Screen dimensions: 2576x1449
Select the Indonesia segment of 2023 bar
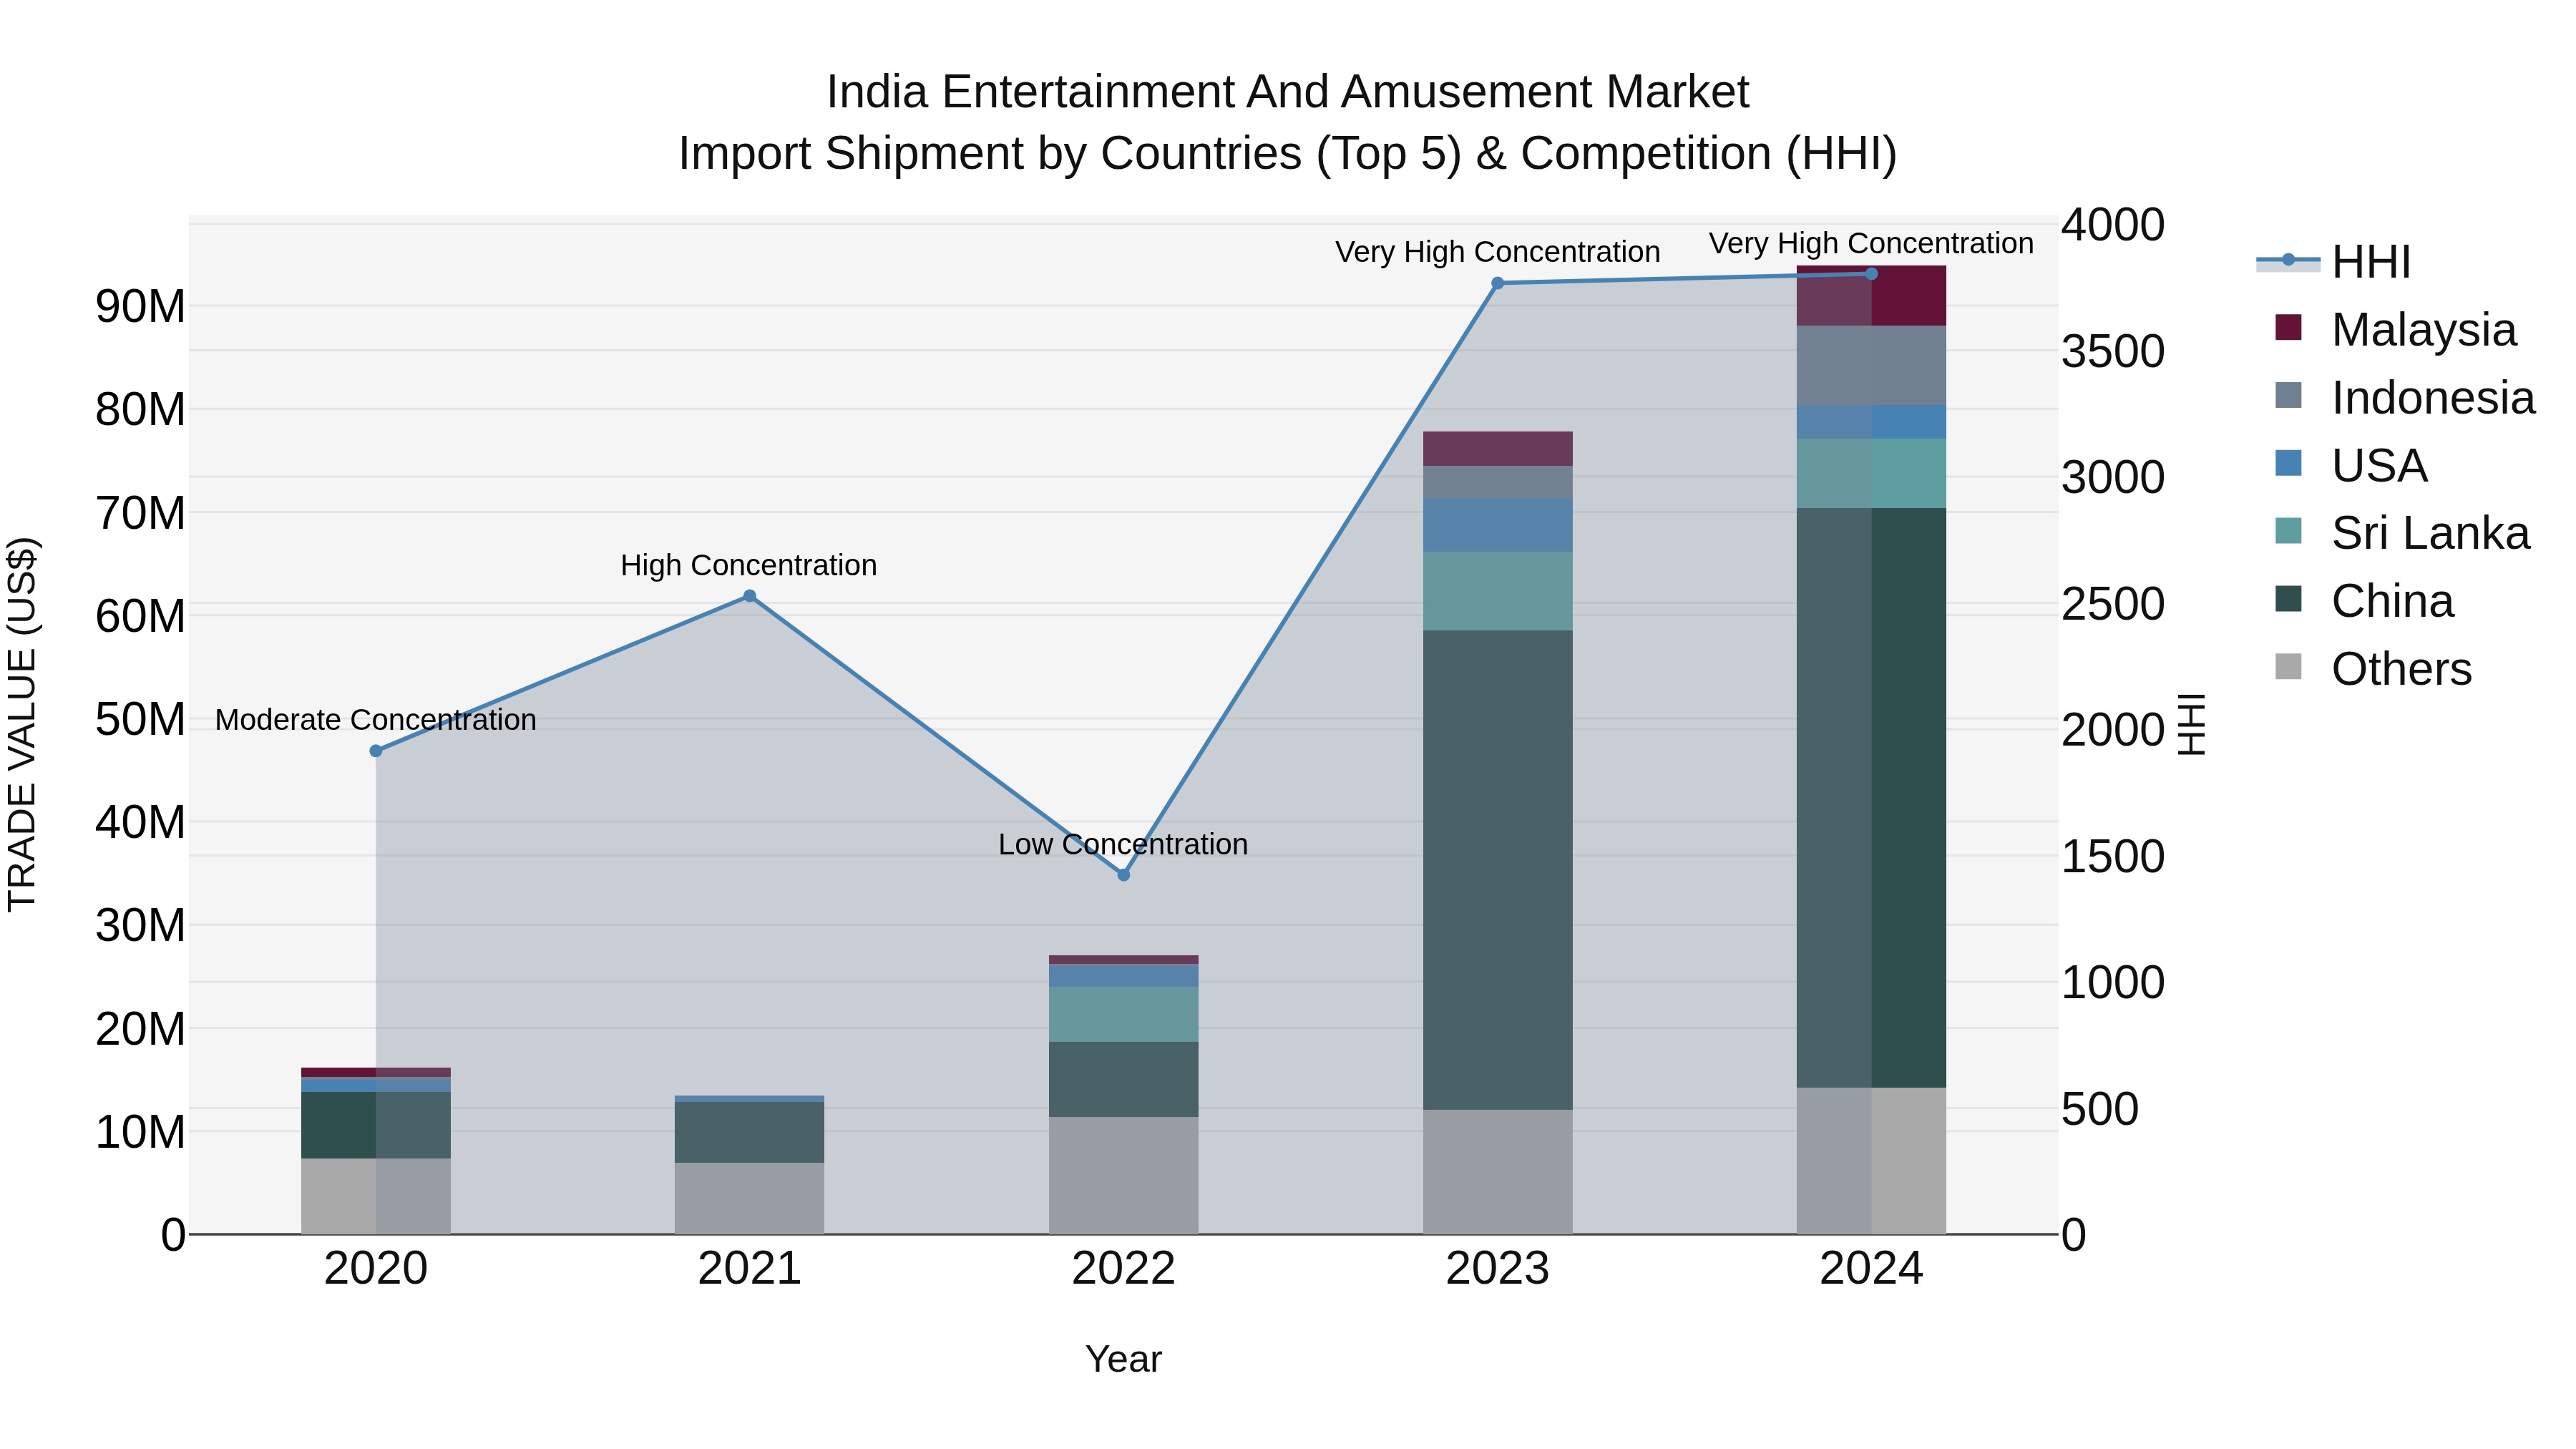tap(1497, 483)
